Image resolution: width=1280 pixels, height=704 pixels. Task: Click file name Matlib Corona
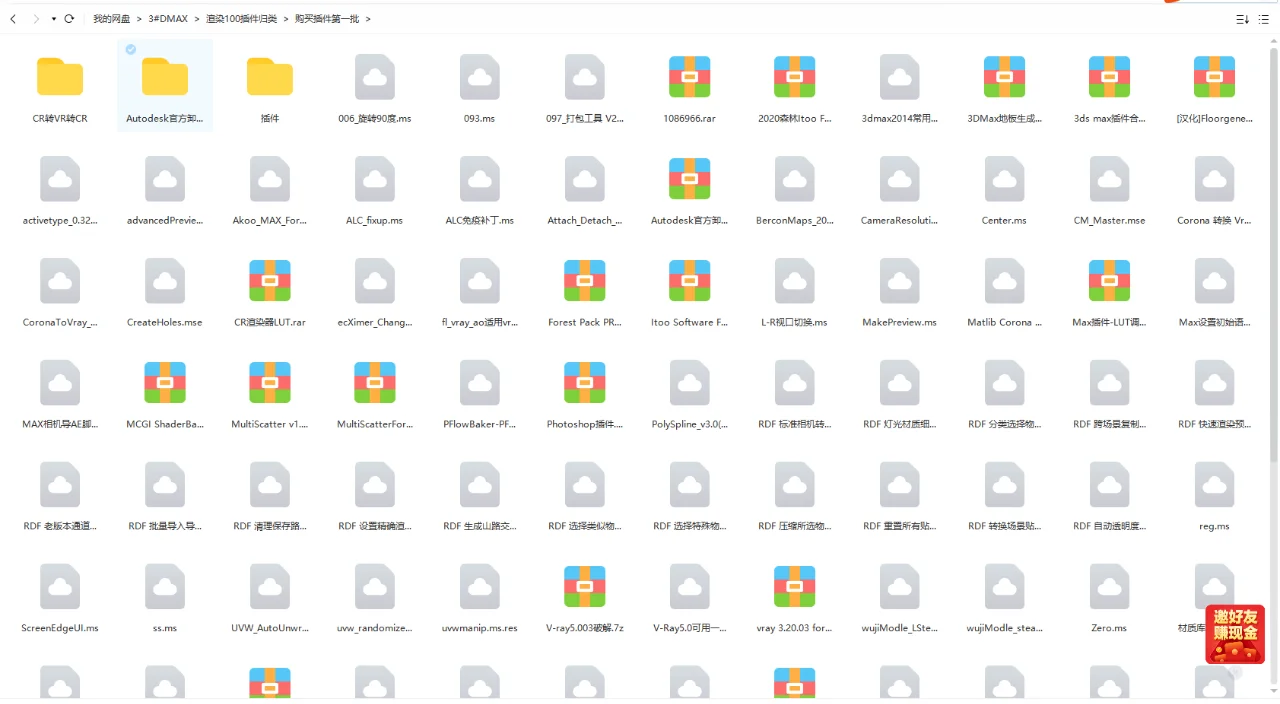(x=1005, y=322)
